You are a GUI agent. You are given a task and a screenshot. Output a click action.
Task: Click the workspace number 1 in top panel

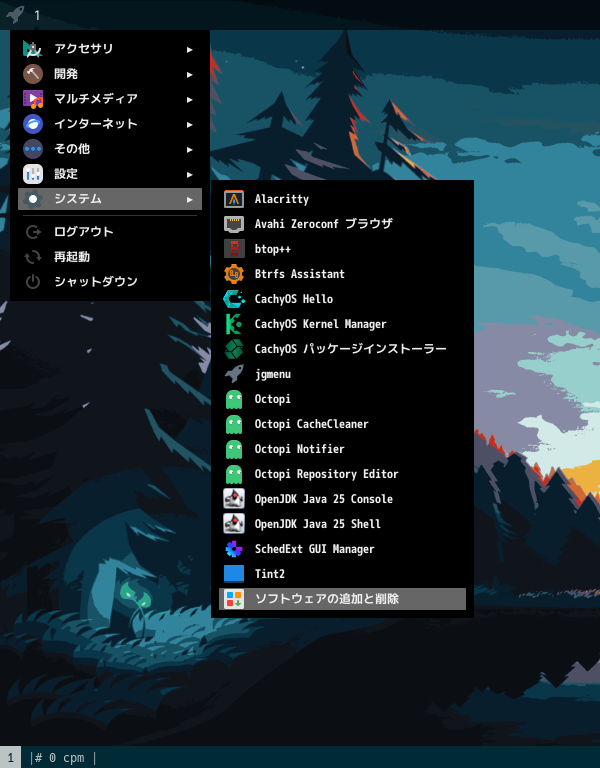point(37,15)
